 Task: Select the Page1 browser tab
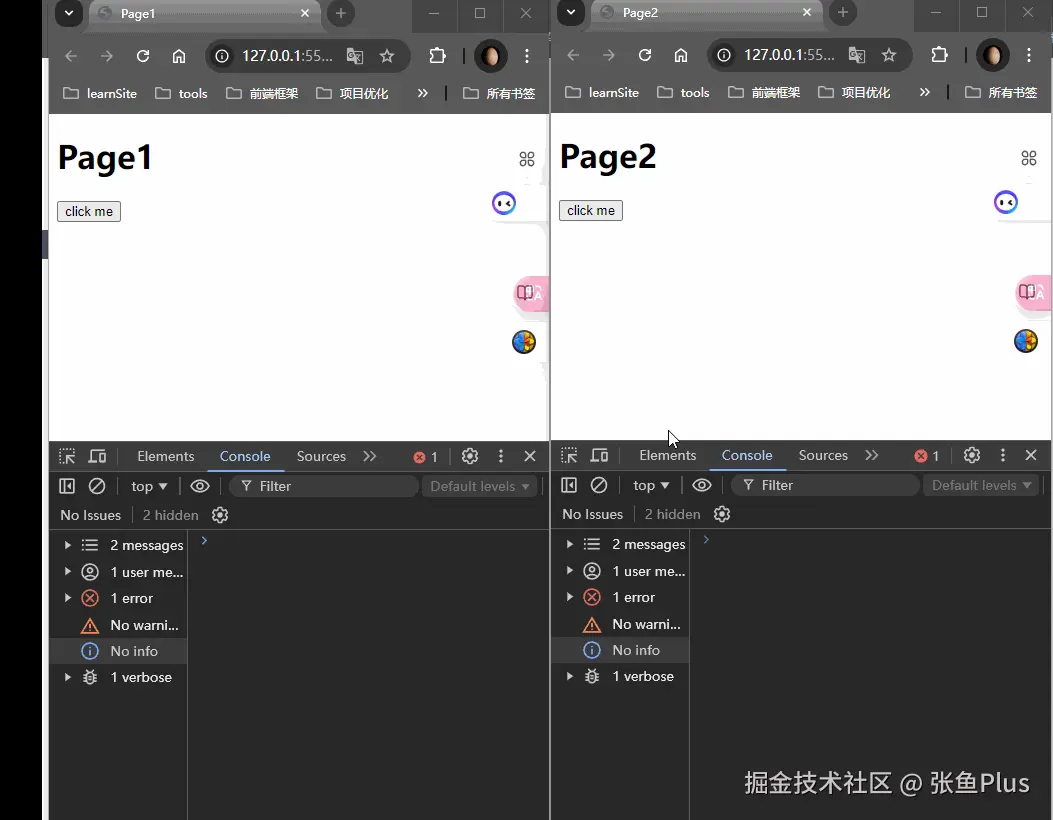coord(205,13)
